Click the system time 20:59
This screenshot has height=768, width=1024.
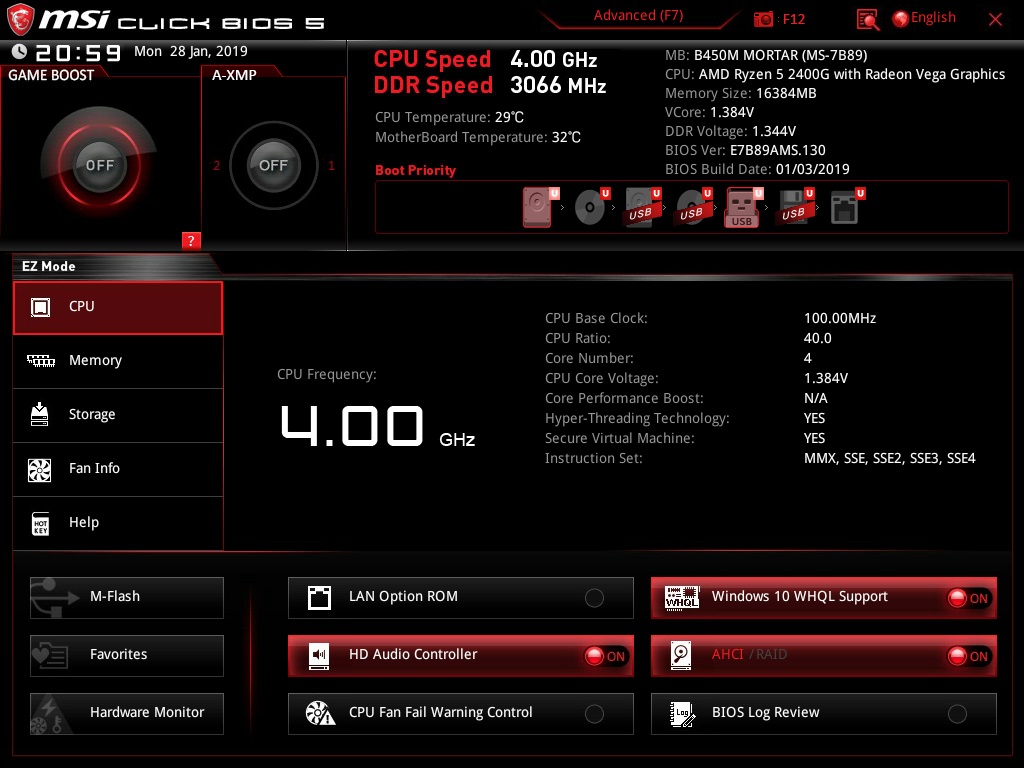[x=78, y=53]
